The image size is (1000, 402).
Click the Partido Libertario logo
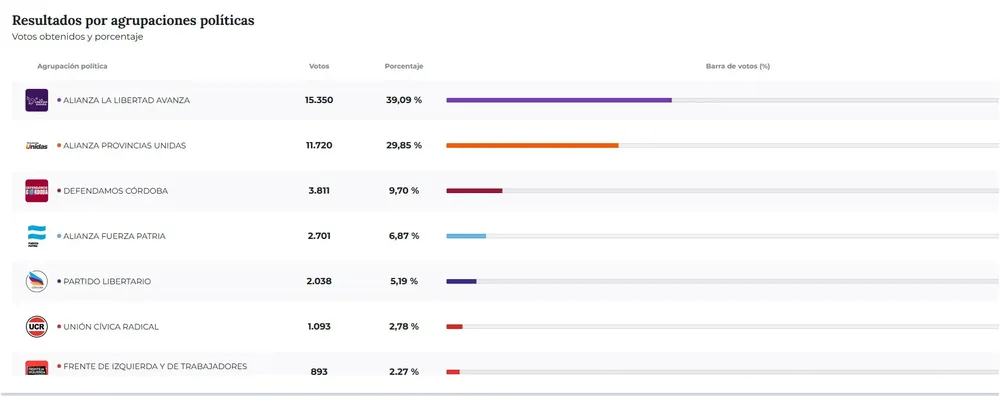(36, 282)
